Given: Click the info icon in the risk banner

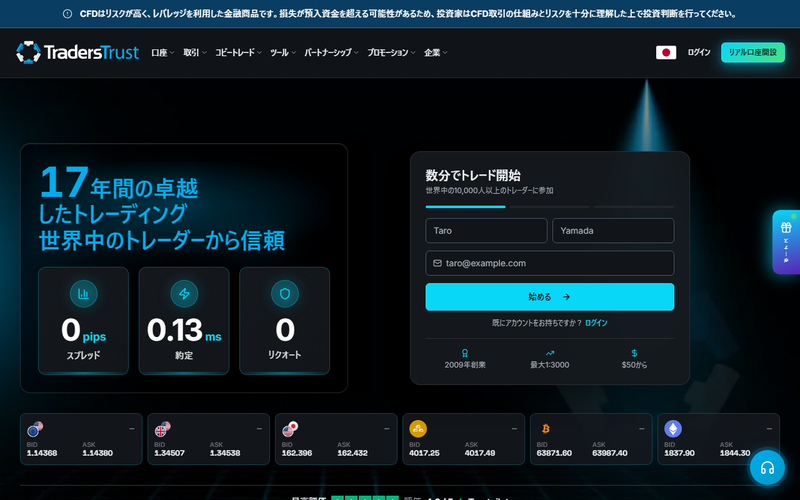Looking at the screenshot, I should click(x=67, y=14).
